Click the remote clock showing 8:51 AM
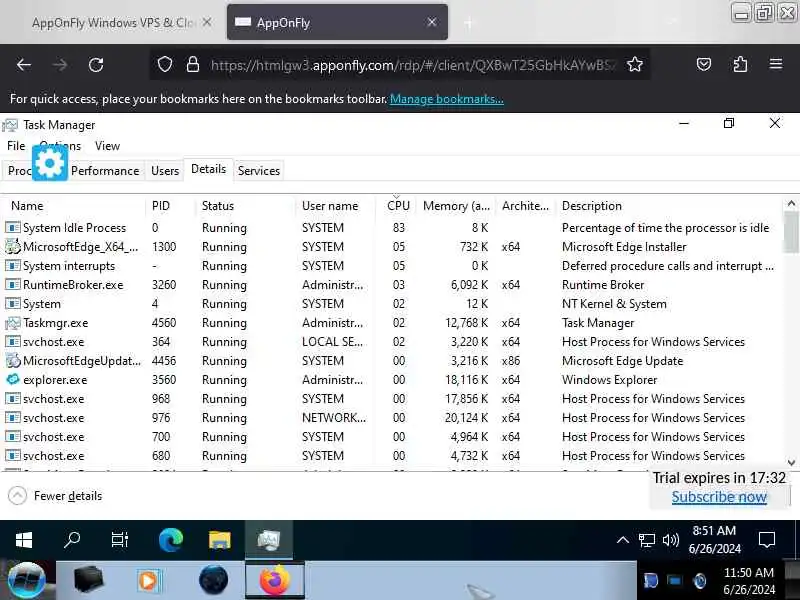The height and width of the screenshot is (600, 800). click(714, 540)
